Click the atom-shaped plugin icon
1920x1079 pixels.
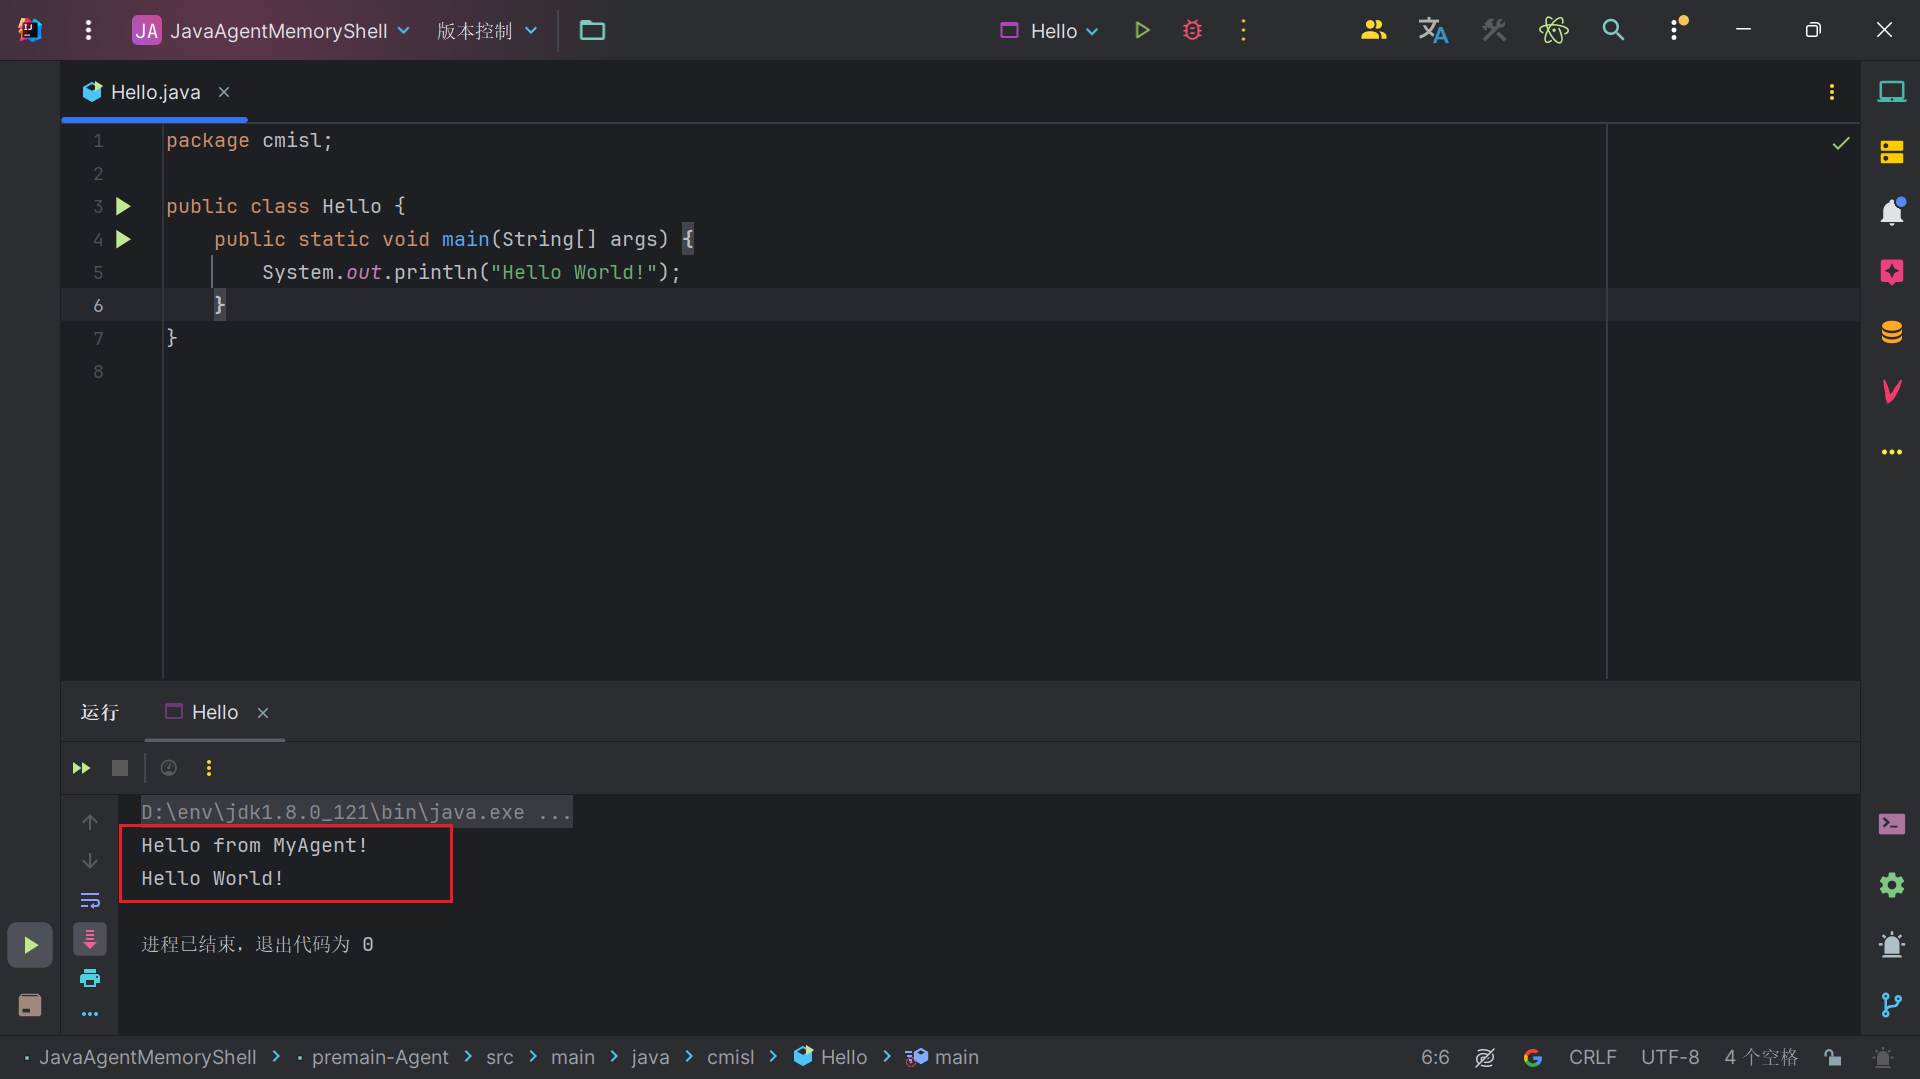click(1553, 30)
